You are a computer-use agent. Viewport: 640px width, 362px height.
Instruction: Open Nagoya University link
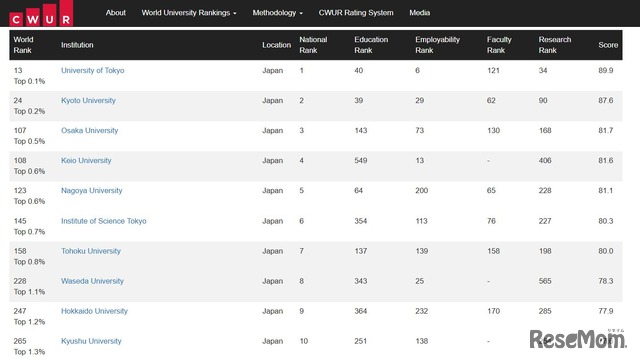click(x=91, y=191)
